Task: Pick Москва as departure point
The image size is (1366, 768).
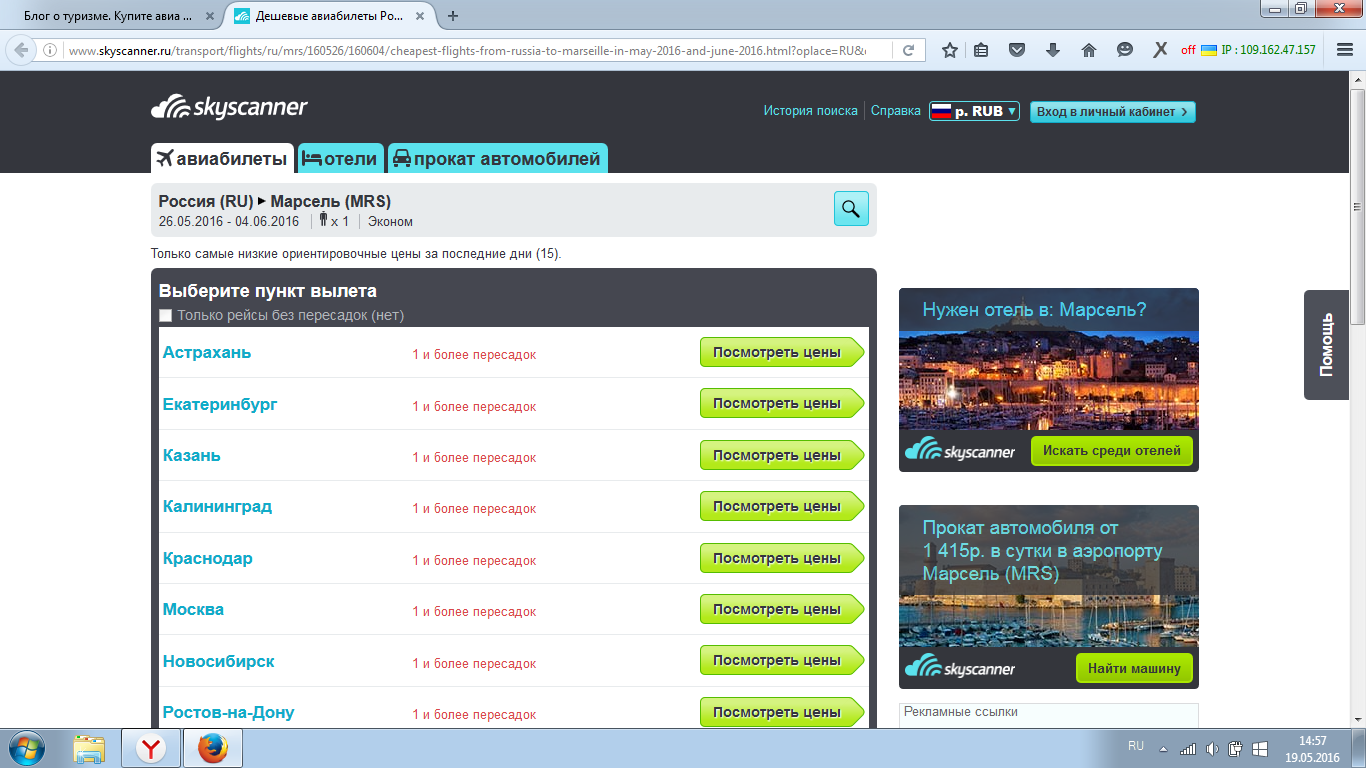Action: [193, 609]
